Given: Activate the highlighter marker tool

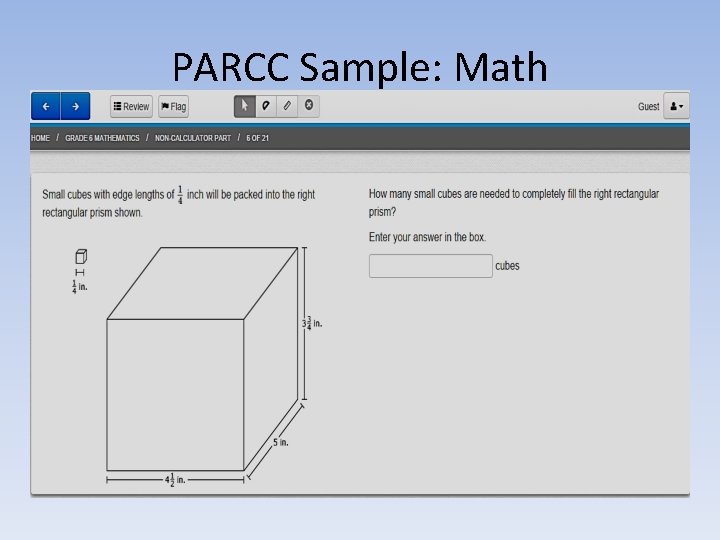Looking at the screenshot, I should pyautogui.click(x=266, y=106).
